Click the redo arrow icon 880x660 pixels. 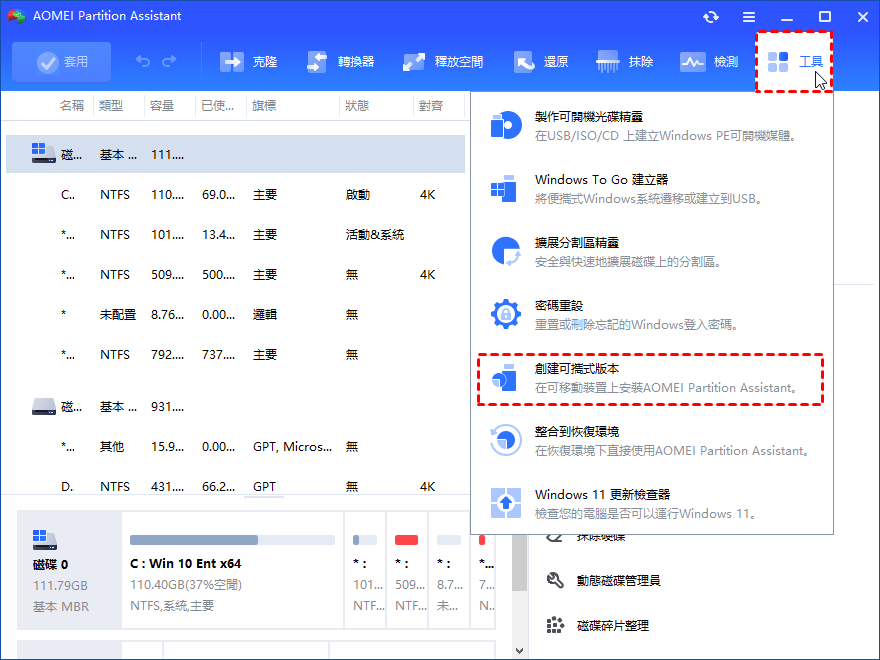169,61
